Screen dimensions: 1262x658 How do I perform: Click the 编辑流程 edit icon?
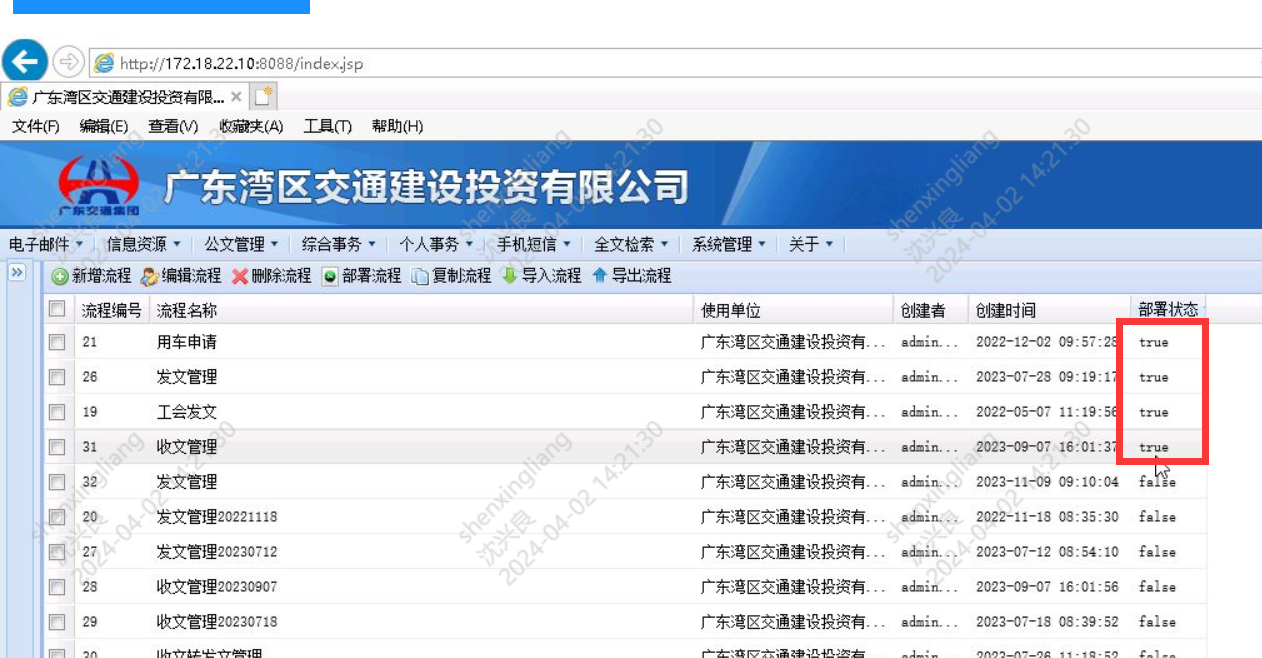click(x=149, y=276)
